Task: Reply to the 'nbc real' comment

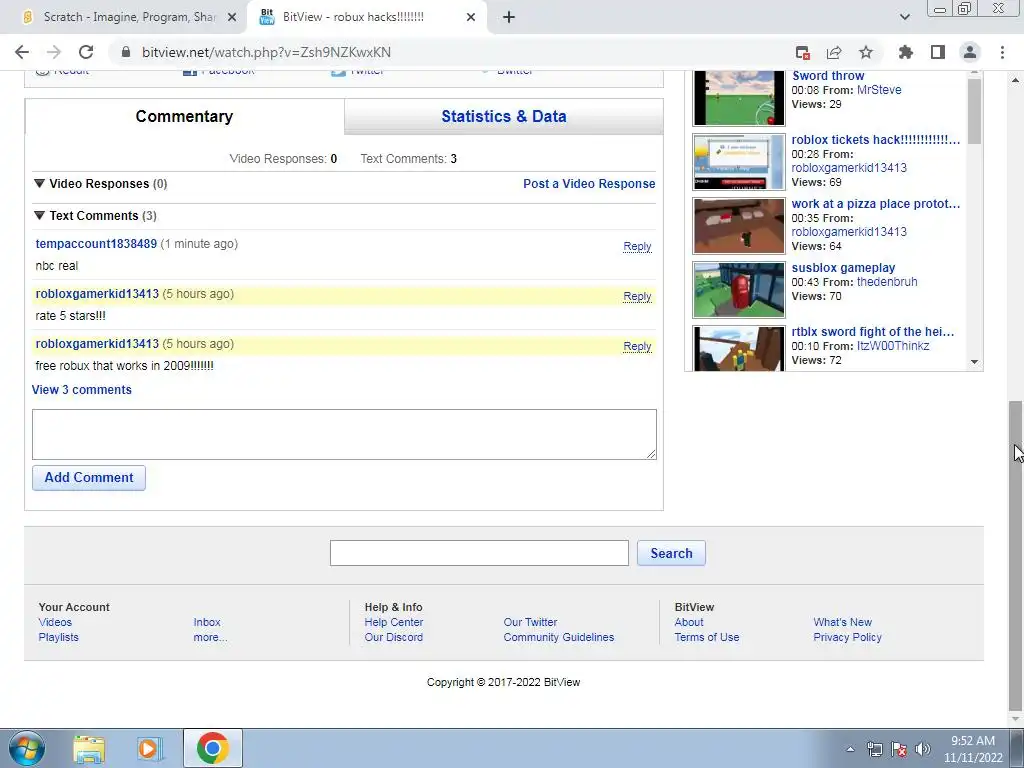Action: (x=637, y=246)
